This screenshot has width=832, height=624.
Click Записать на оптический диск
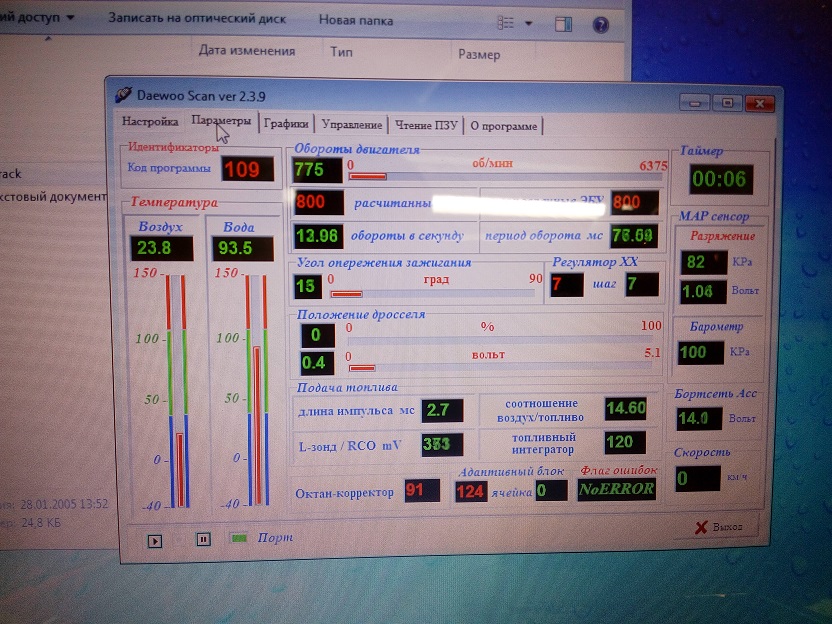click(197, 19)
